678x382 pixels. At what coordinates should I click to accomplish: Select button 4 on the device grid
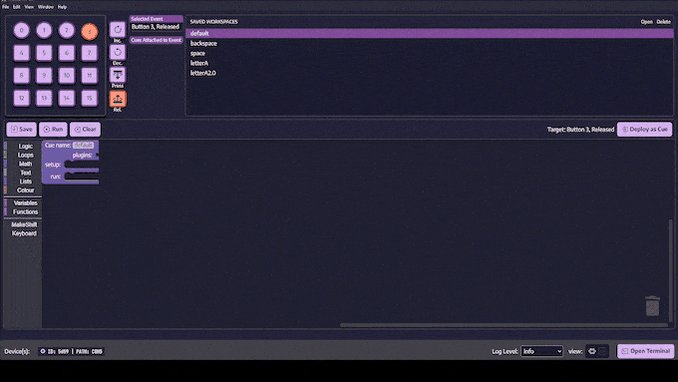pos(22,53)
